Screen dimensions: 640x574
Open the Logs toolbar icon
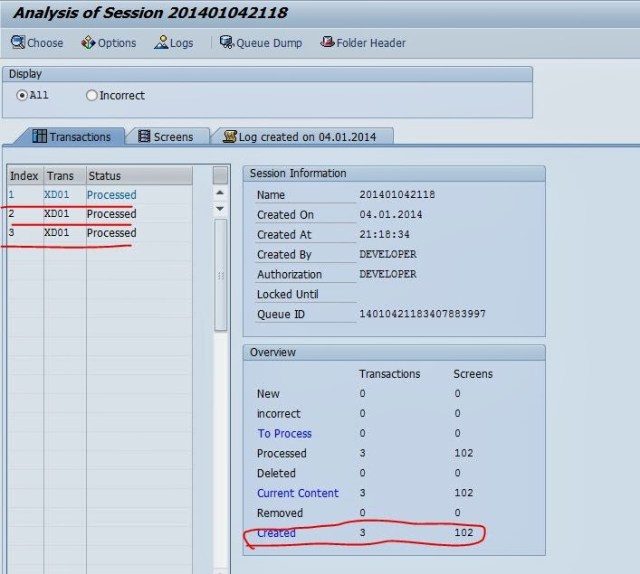pyautogui.click(x=161, y=43)
